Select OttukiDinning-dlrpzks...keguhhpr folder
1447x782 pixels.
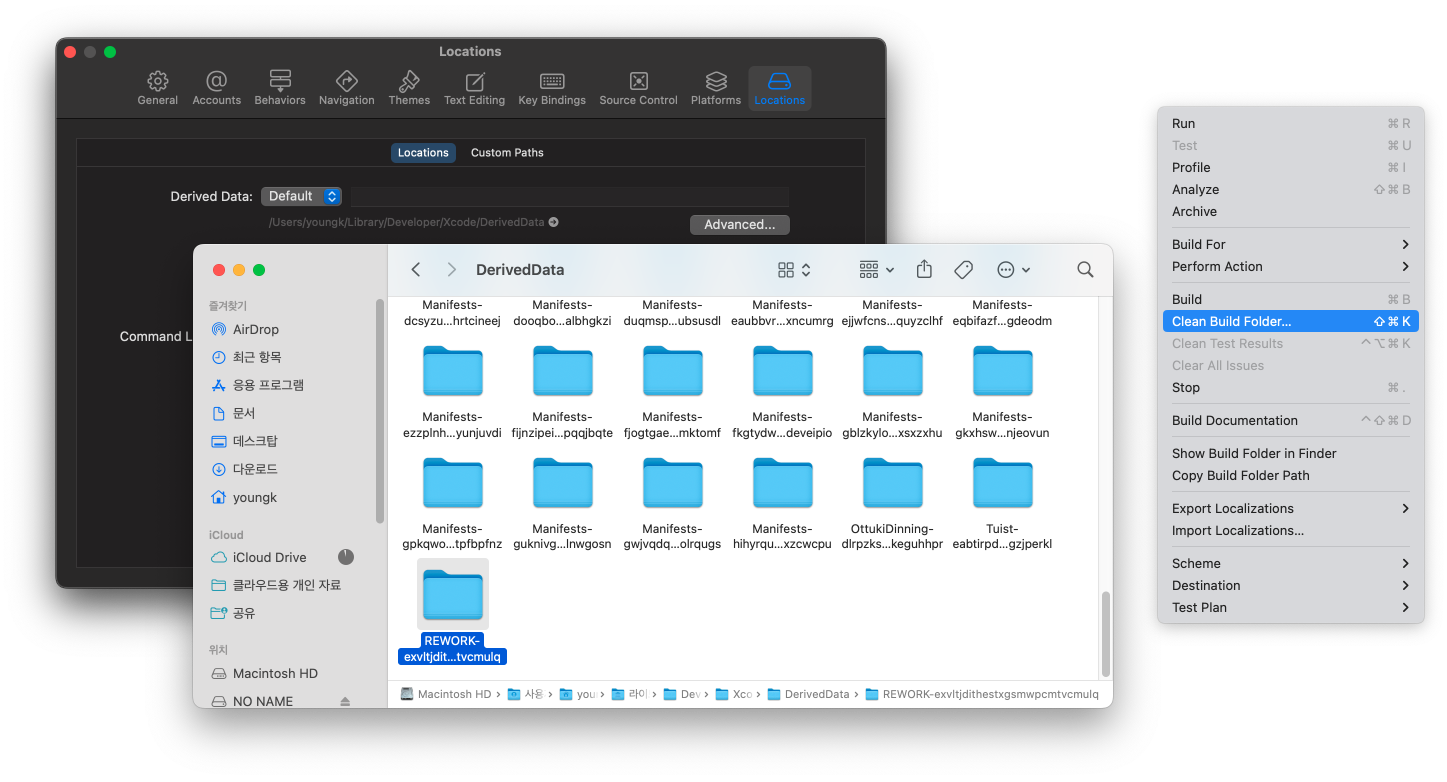tap(893, 502)
